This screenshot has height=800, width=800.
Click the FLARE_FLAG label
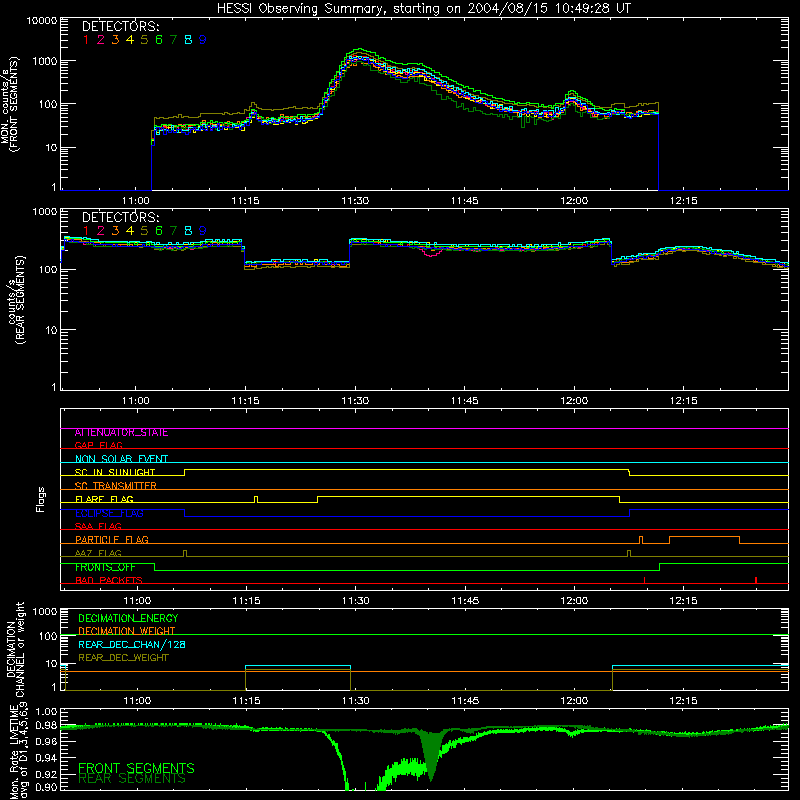pyautogui.click(x=104, y=499)
